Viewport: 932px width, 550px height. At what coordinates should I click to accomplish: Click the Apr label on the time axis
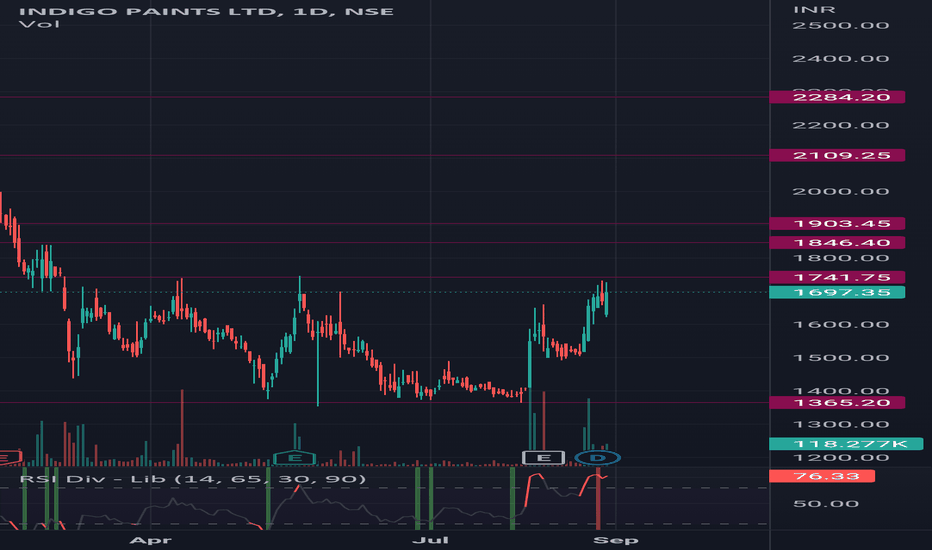tap(150, 540)
